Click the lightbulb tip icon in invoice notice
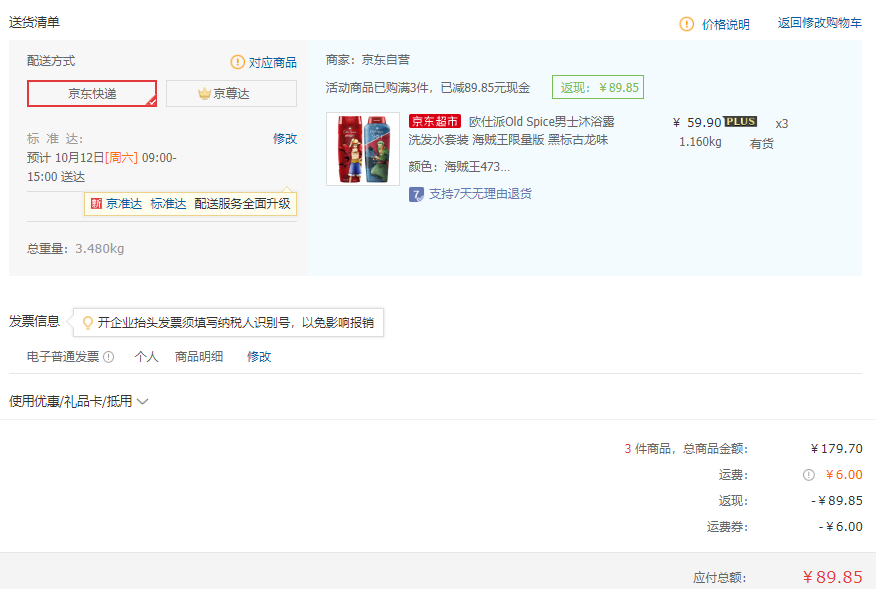Viewport: 876px width, 589px height. point(88,322)
